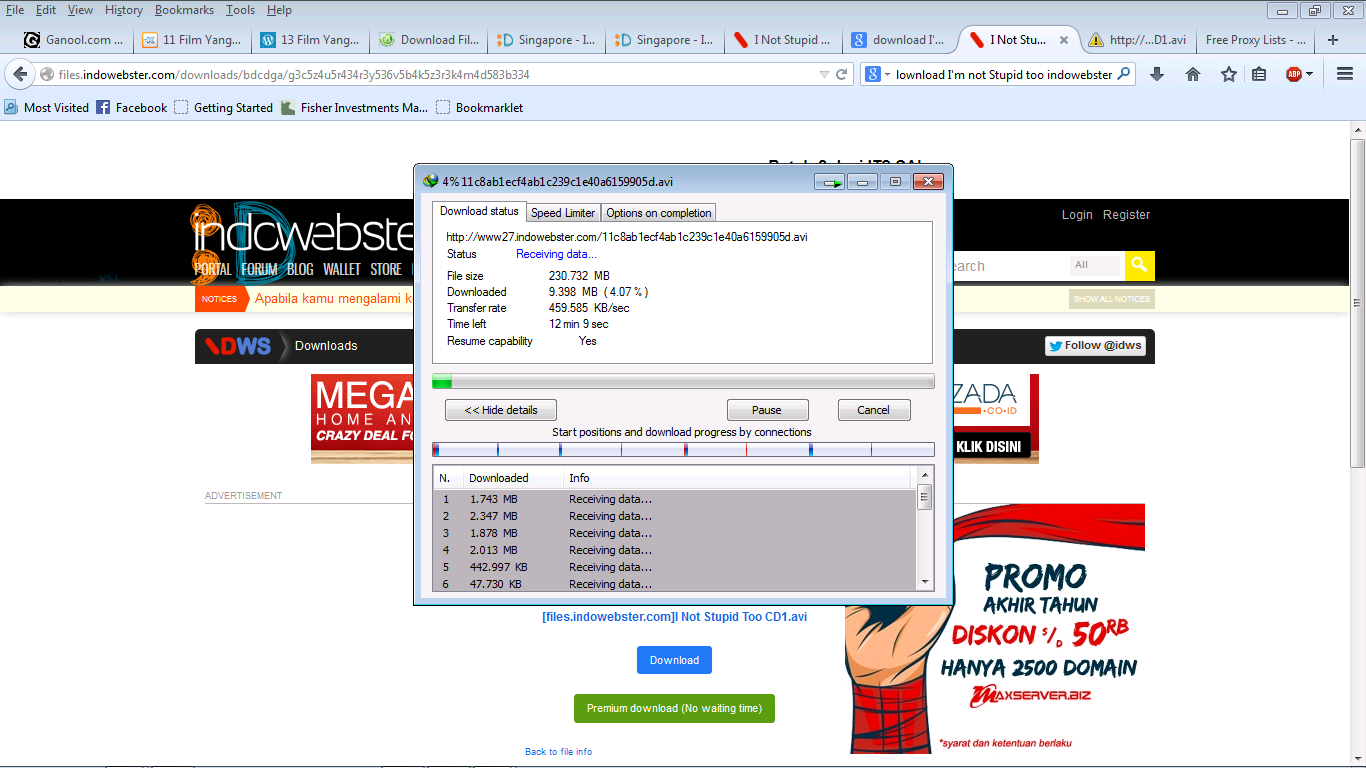Click Hide details button
This screenshot has width=1366, height=768.
501,410
